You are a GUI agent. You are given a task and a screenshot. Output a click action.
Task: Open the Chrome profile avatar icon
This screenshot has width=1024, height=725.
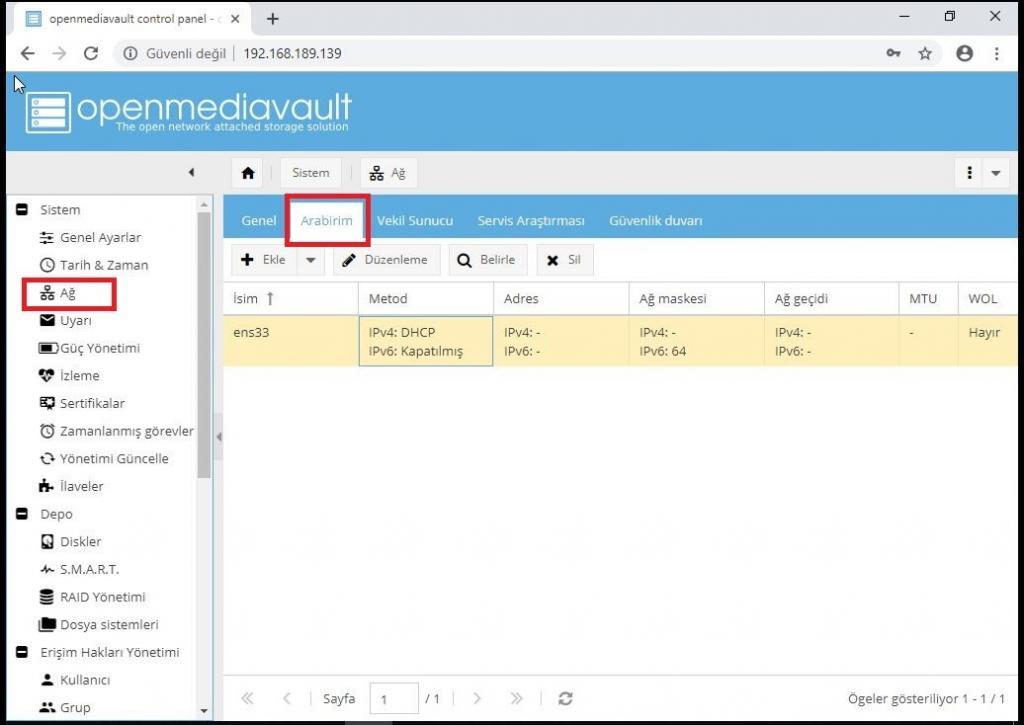tap(965, 54)
